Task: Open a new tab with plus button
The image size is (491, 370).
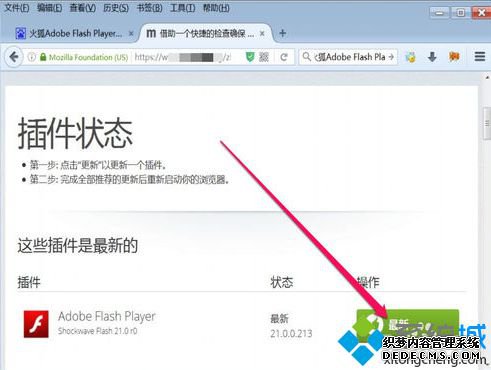Action: click(283, 33)
